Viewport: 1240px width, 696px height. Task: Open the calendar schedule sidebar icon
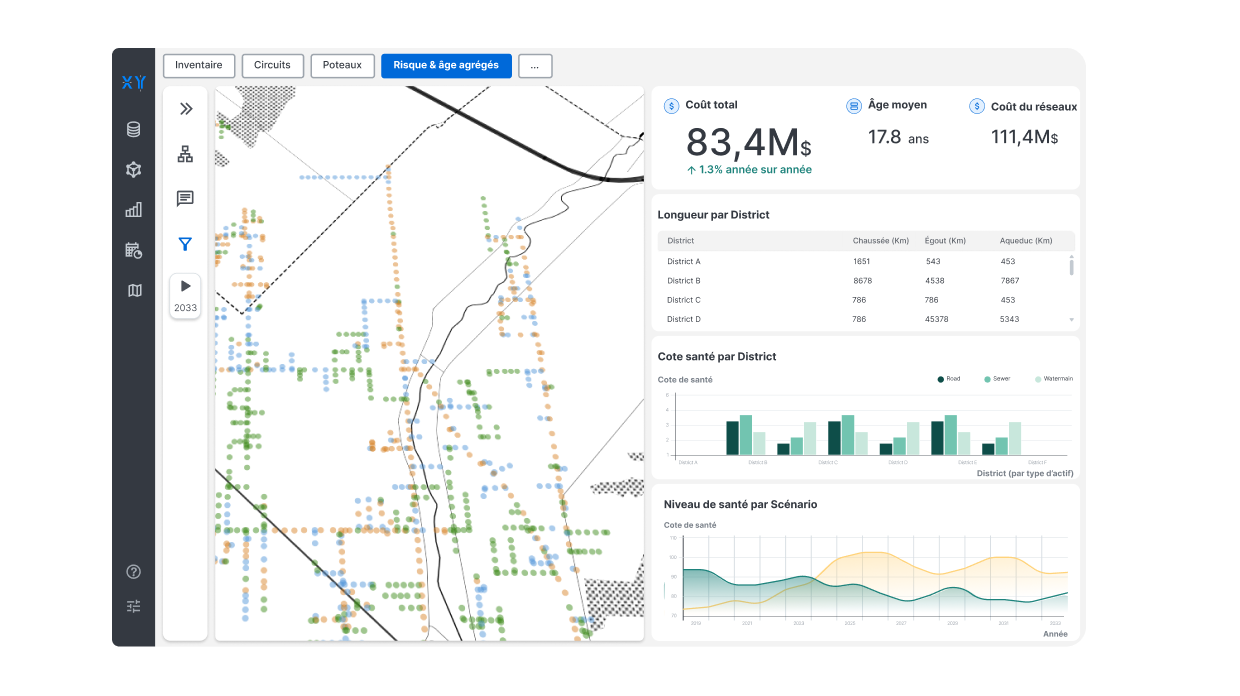pos(133,250)
